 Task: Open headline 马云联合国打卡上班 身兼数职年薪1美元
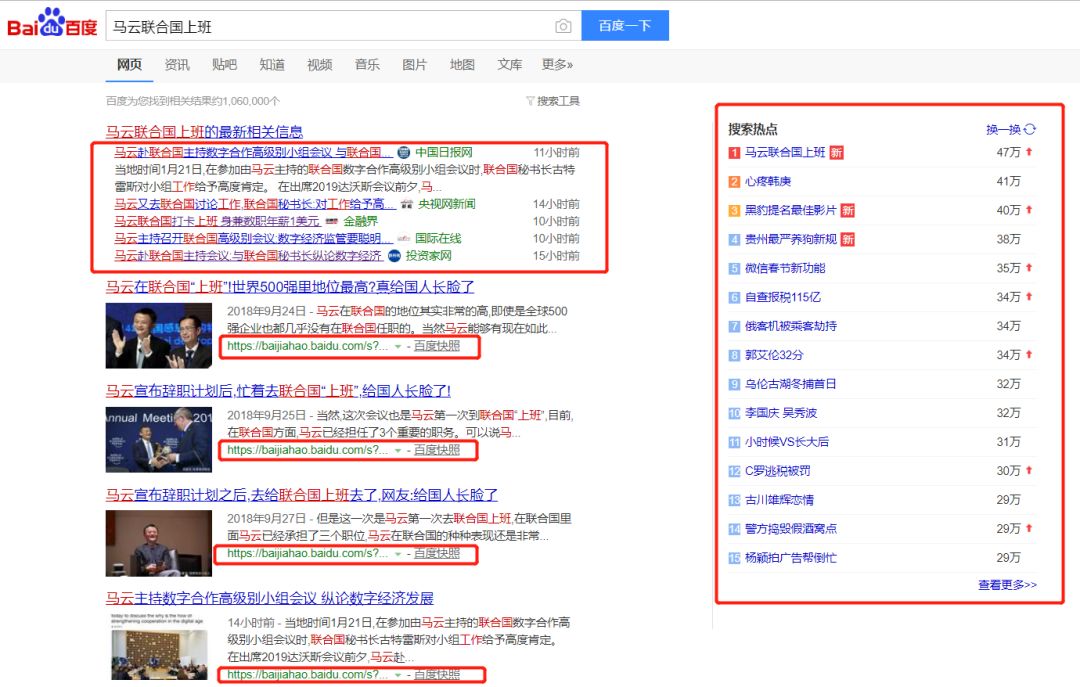(x=217, y=221)
